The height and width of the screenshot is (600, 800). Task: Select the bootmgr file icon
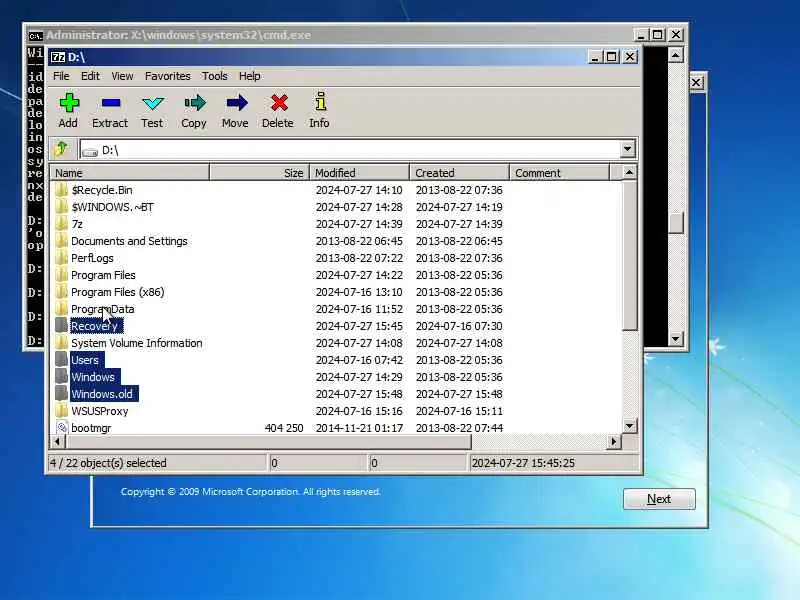[x=62, y=428]
